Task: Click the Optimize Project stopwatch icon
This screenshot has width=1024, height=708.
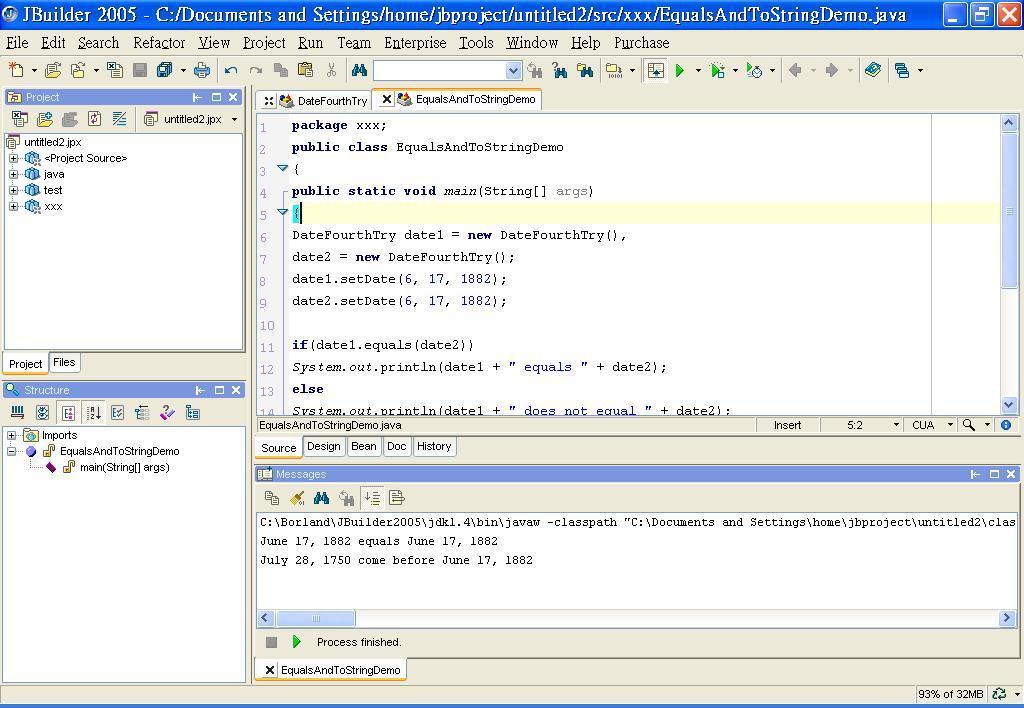Action: (x=754, y=70)
